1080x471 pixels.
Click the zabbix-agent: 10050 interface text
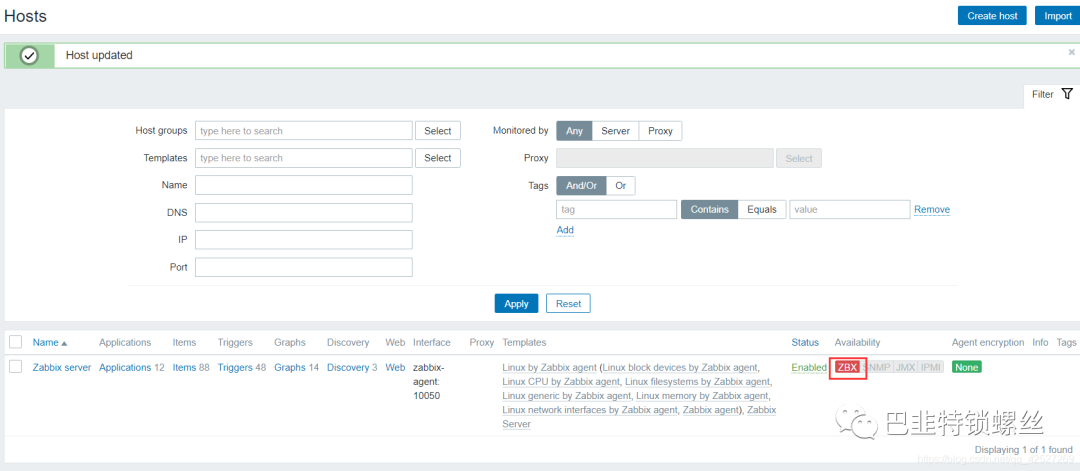428,381
